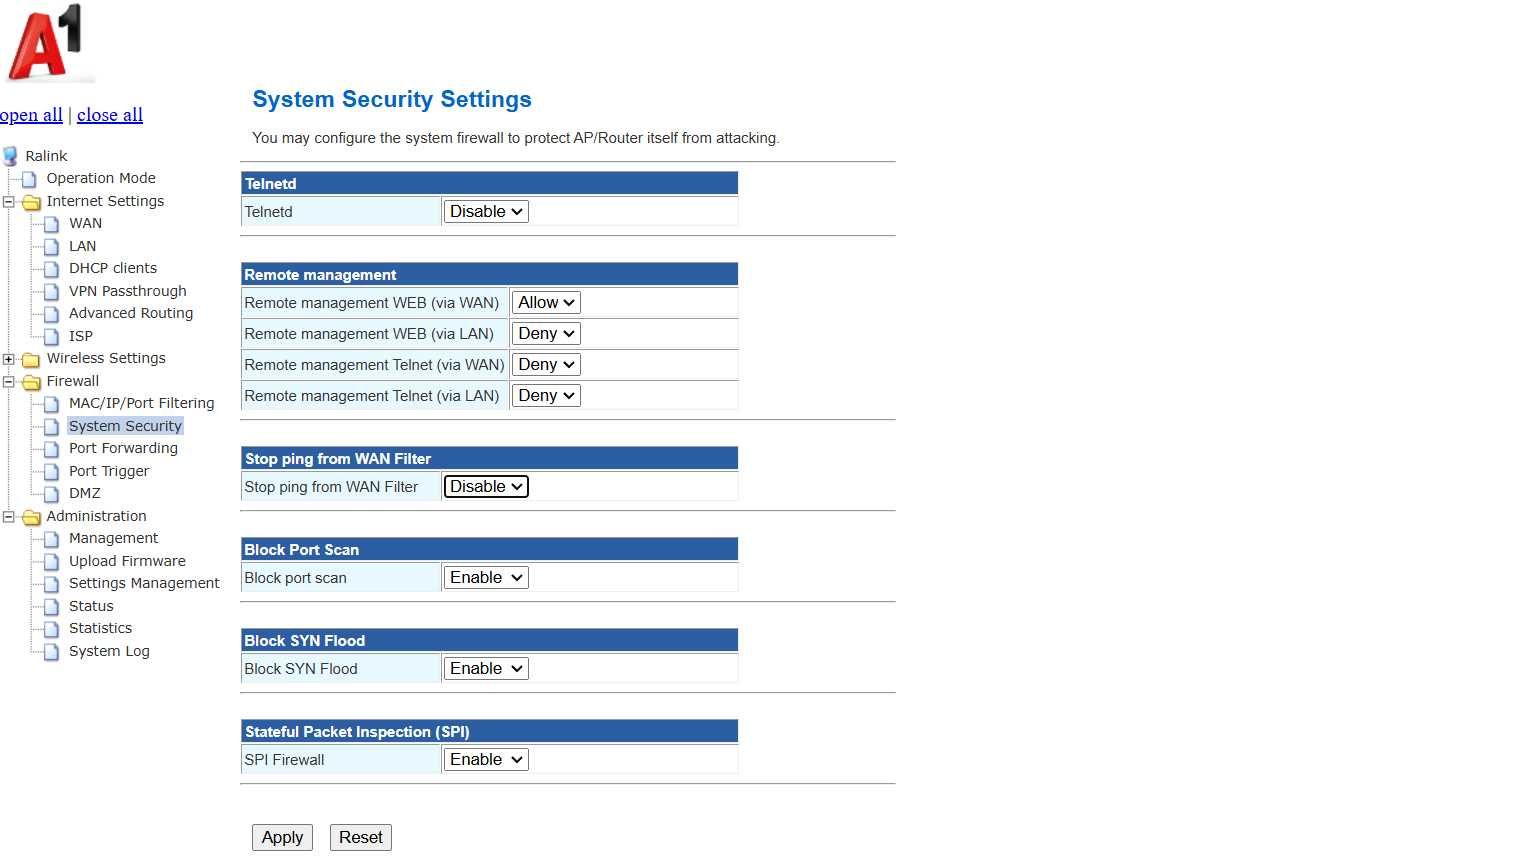
Task: Expand the Wireless Settings tree node
Action: (x=9, y=359)
